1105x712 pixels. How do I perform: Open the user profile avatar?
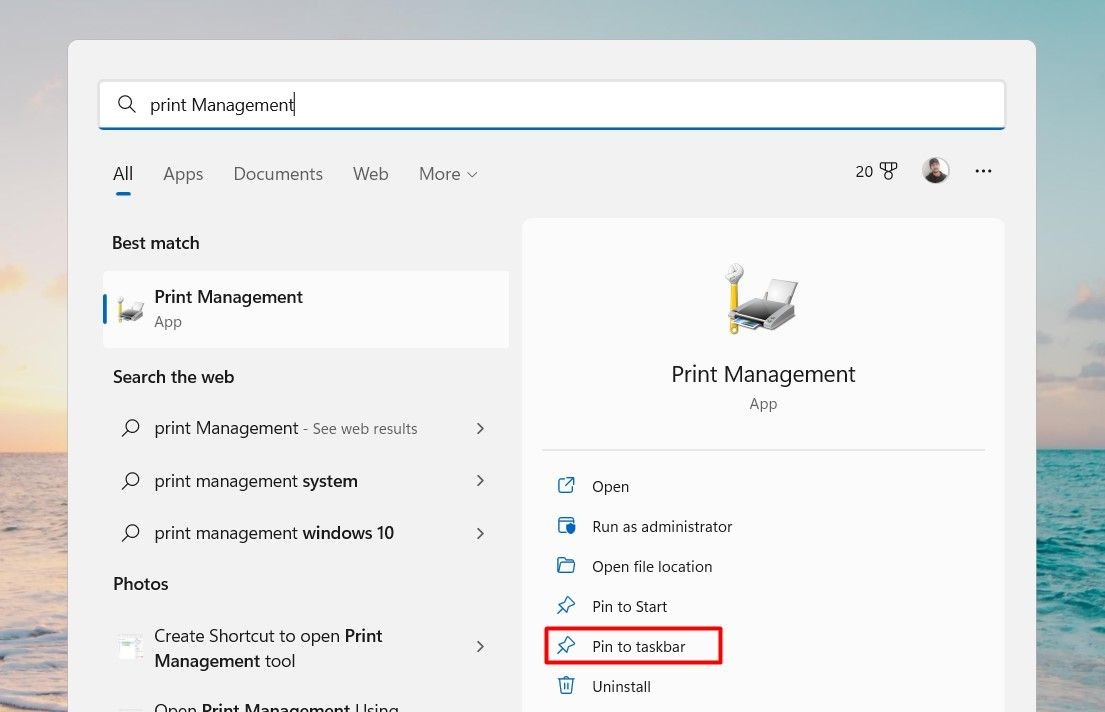(x=935, y=171)
